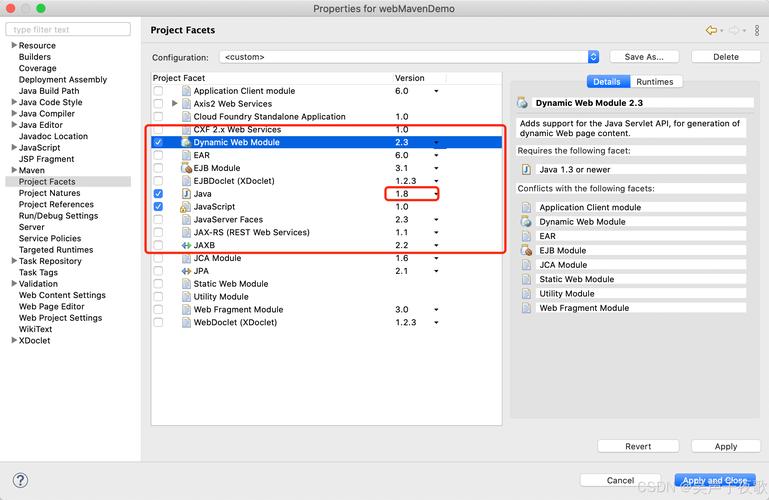
Task: Click the JAXB facet icon
Action: (185, 245)
